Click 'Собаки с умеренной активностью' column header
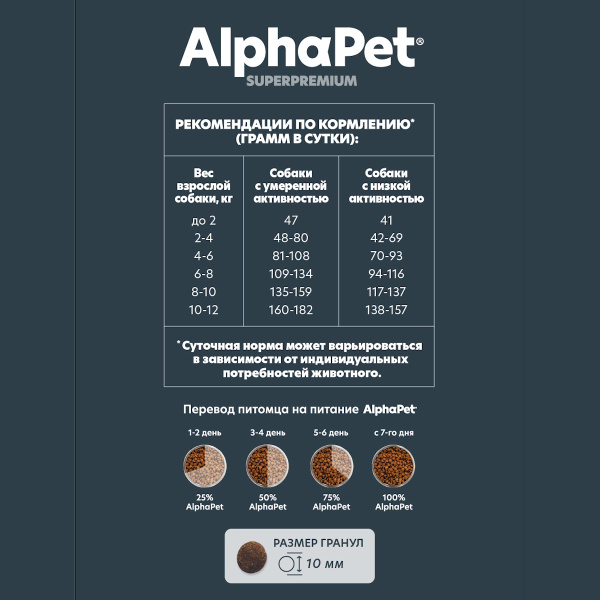600x600 pixels. 291,186
